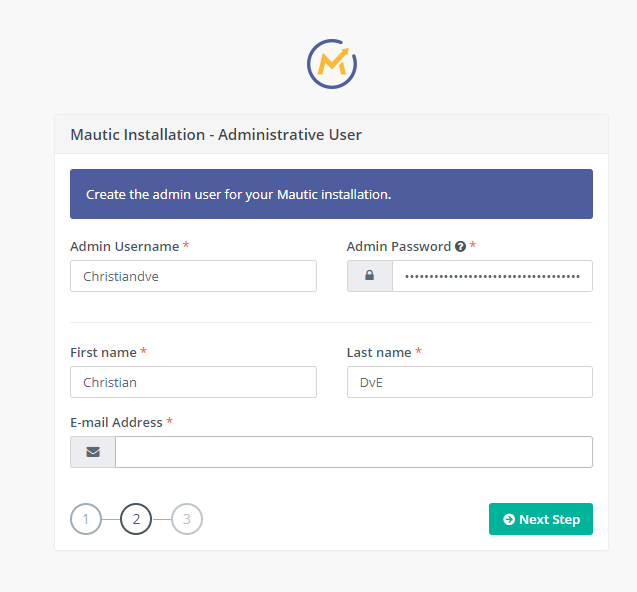Click the Admin Password label text
Image resolution: width=637 pixels, height=592 pixels.
[399, 247]
